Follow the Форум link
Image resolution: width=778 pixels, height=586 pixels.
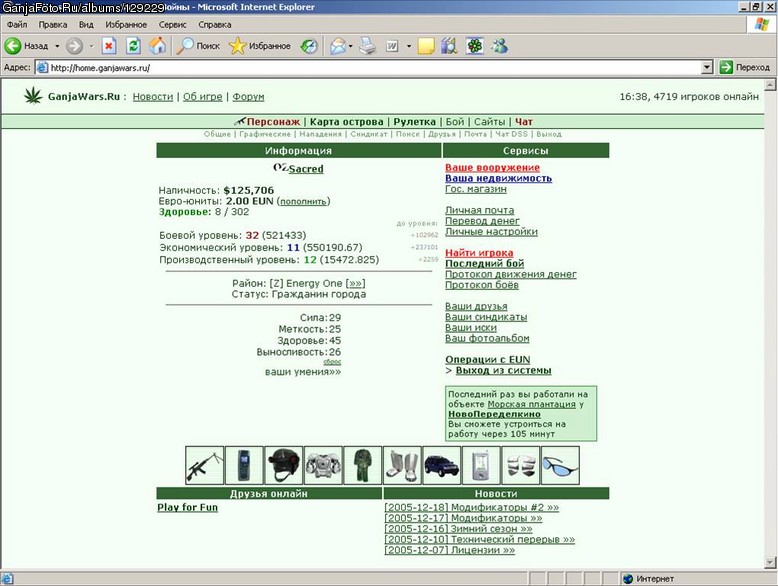(248, 97)
